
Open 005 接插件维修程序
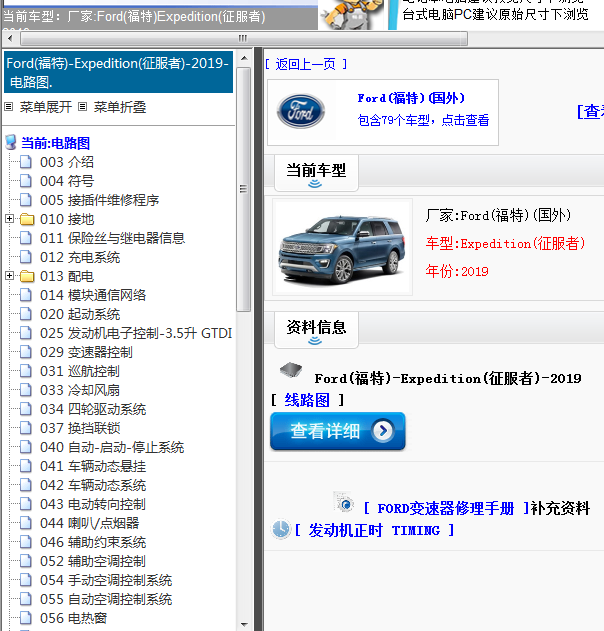click(x=99, y=200)
